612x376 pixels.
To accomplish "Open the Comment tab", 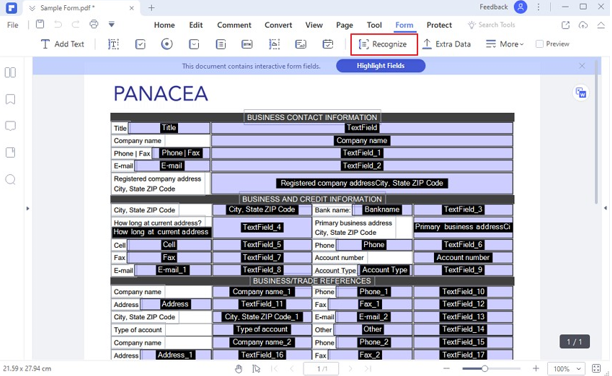I will [234, 25].
